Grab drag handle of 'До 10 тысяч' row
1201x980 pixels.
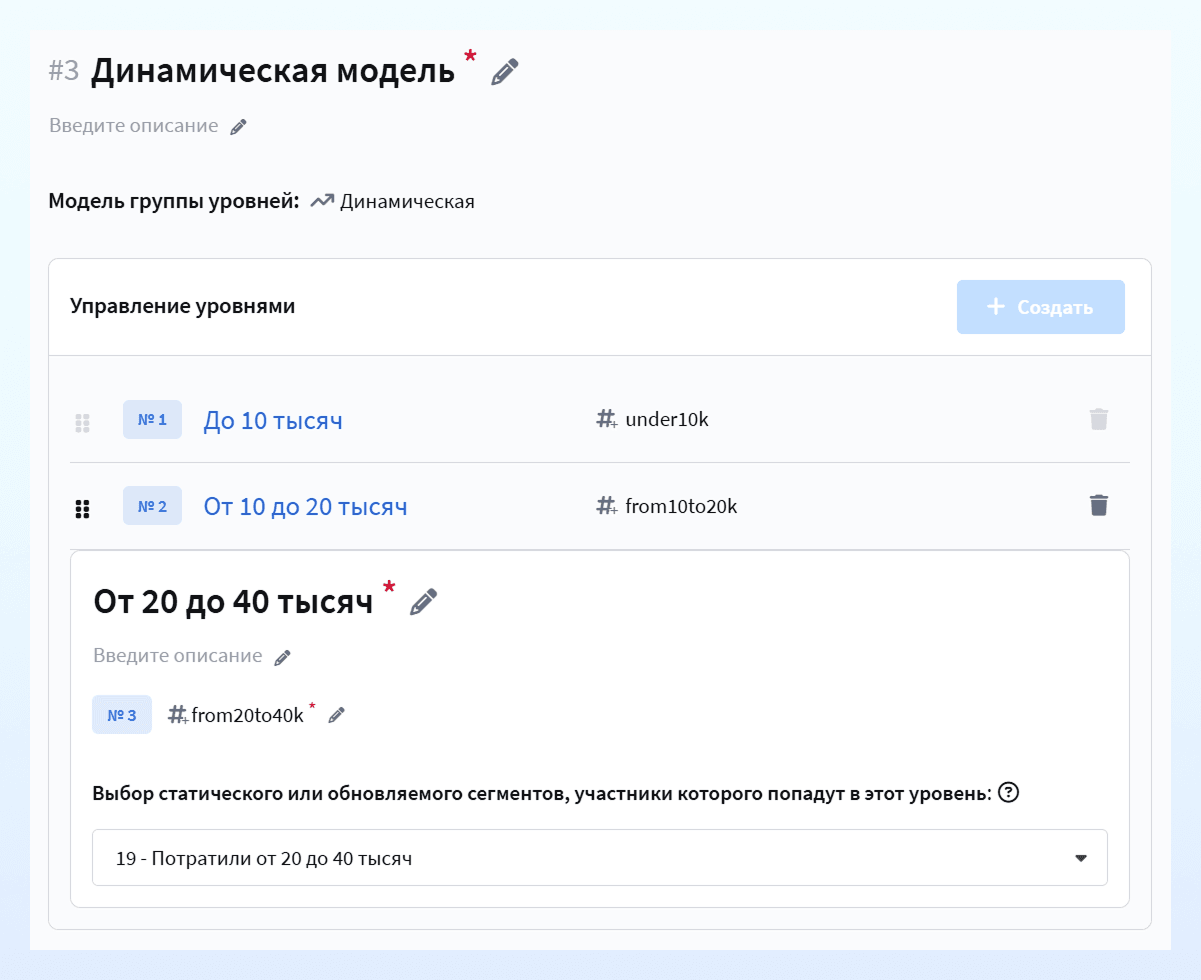point(83,423)
